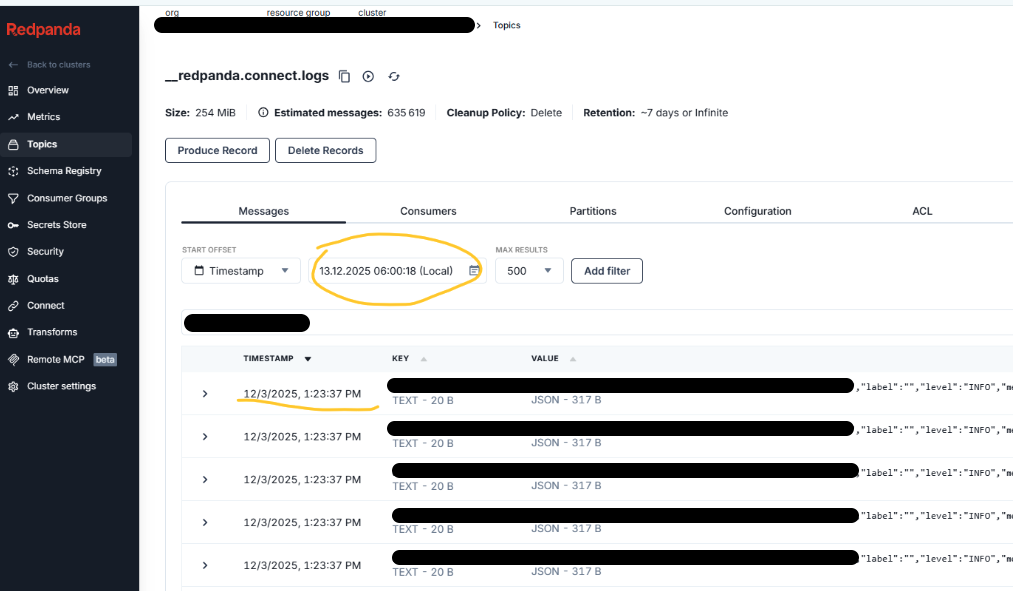Expand the first message row
This screenshot has height=591, width=1019.
(x=205, y=394)
